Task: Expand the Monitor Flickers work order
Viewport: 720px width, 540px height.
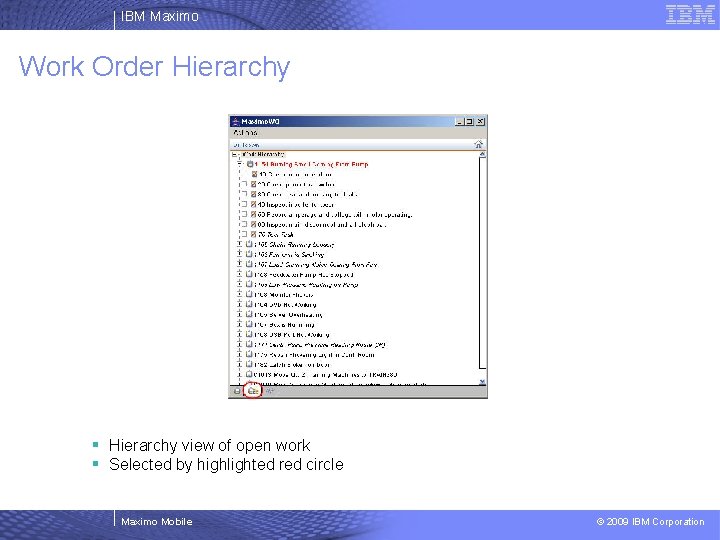Action: (239, 294)
